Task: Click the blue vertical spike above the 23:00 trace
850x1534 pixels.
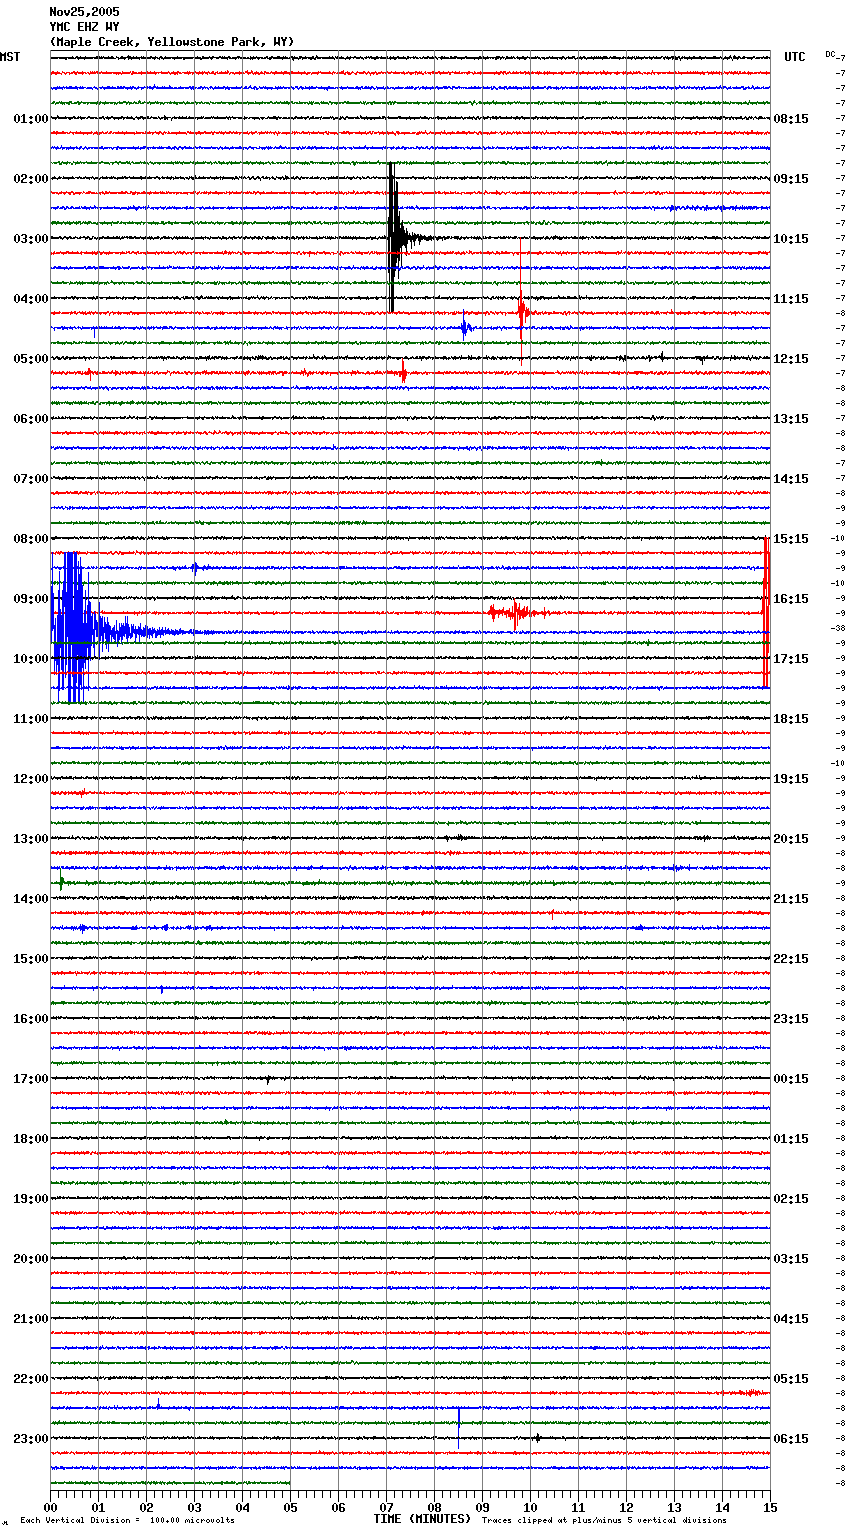Action: (459, 1427)
